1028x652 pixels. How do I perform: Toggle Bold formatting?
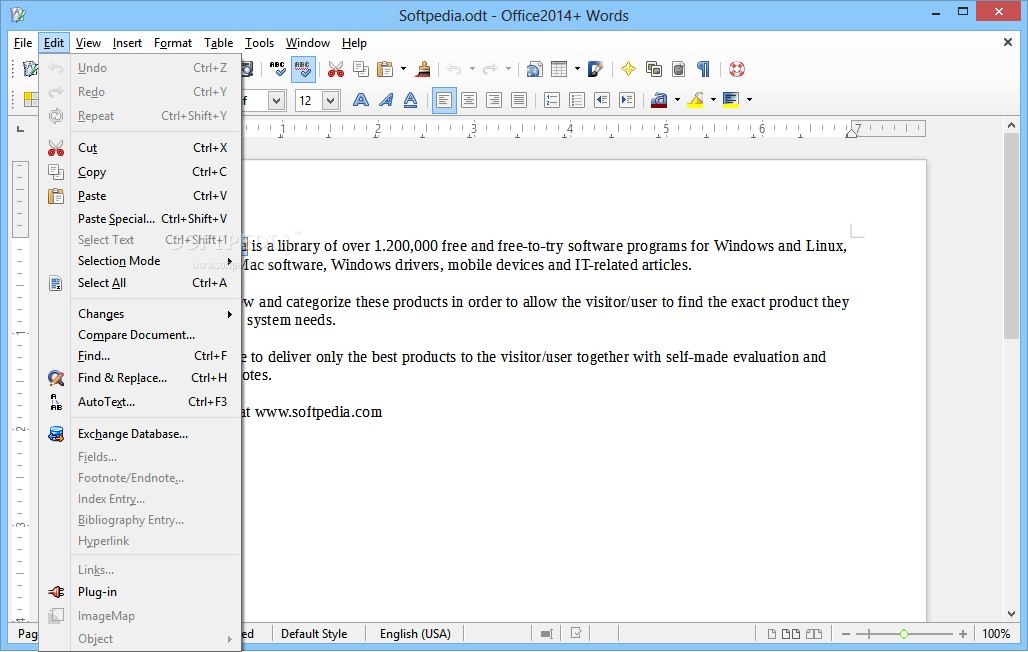(x=361, y=100)
